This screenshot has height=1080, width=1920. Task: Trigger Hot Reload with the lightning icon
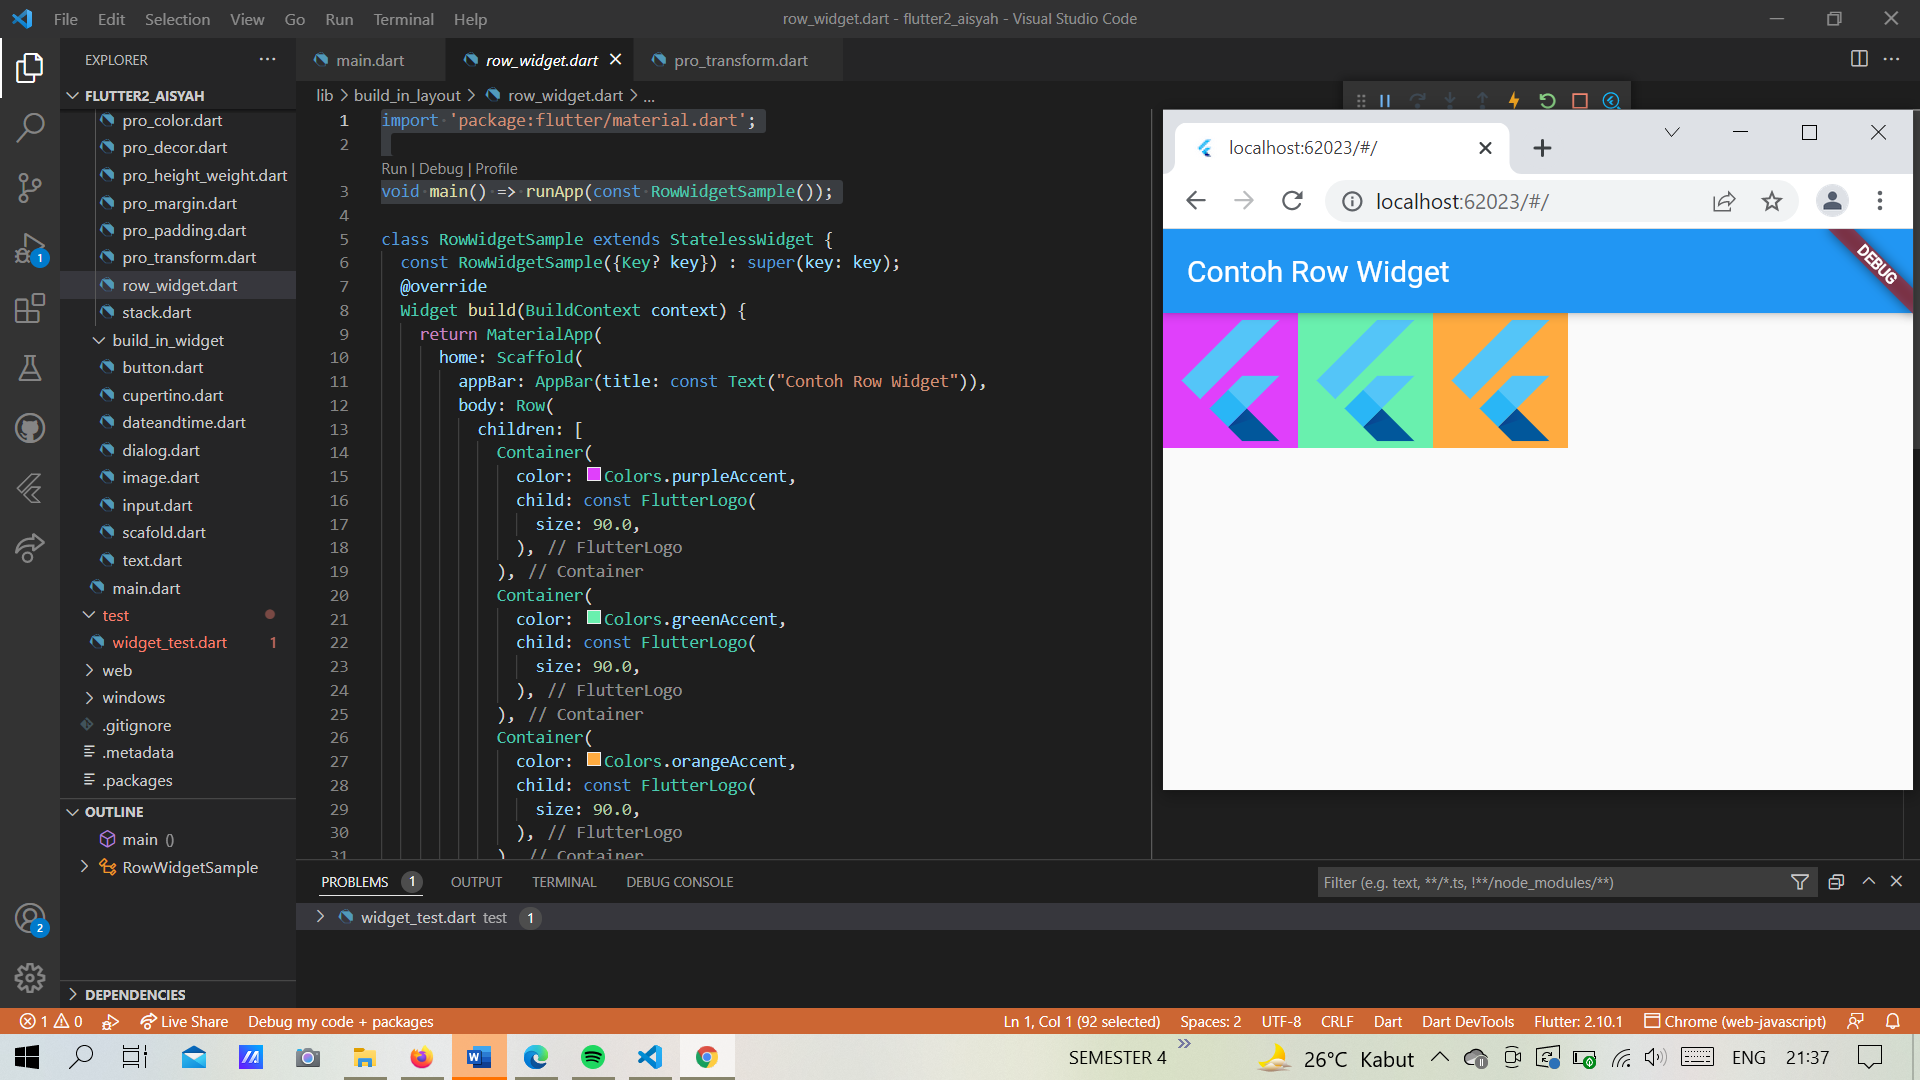(x=1514, y=100)
